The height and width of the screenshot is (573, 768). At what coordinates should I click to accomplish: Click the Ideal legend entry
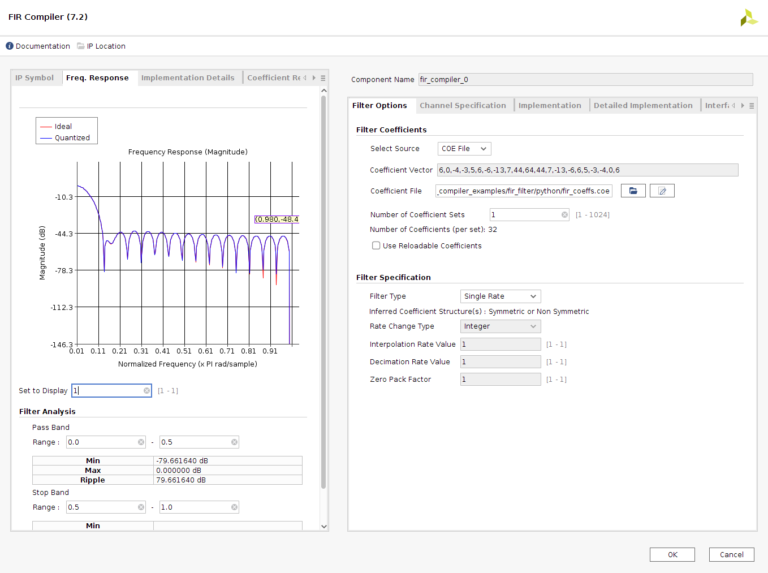coord(56,126)
